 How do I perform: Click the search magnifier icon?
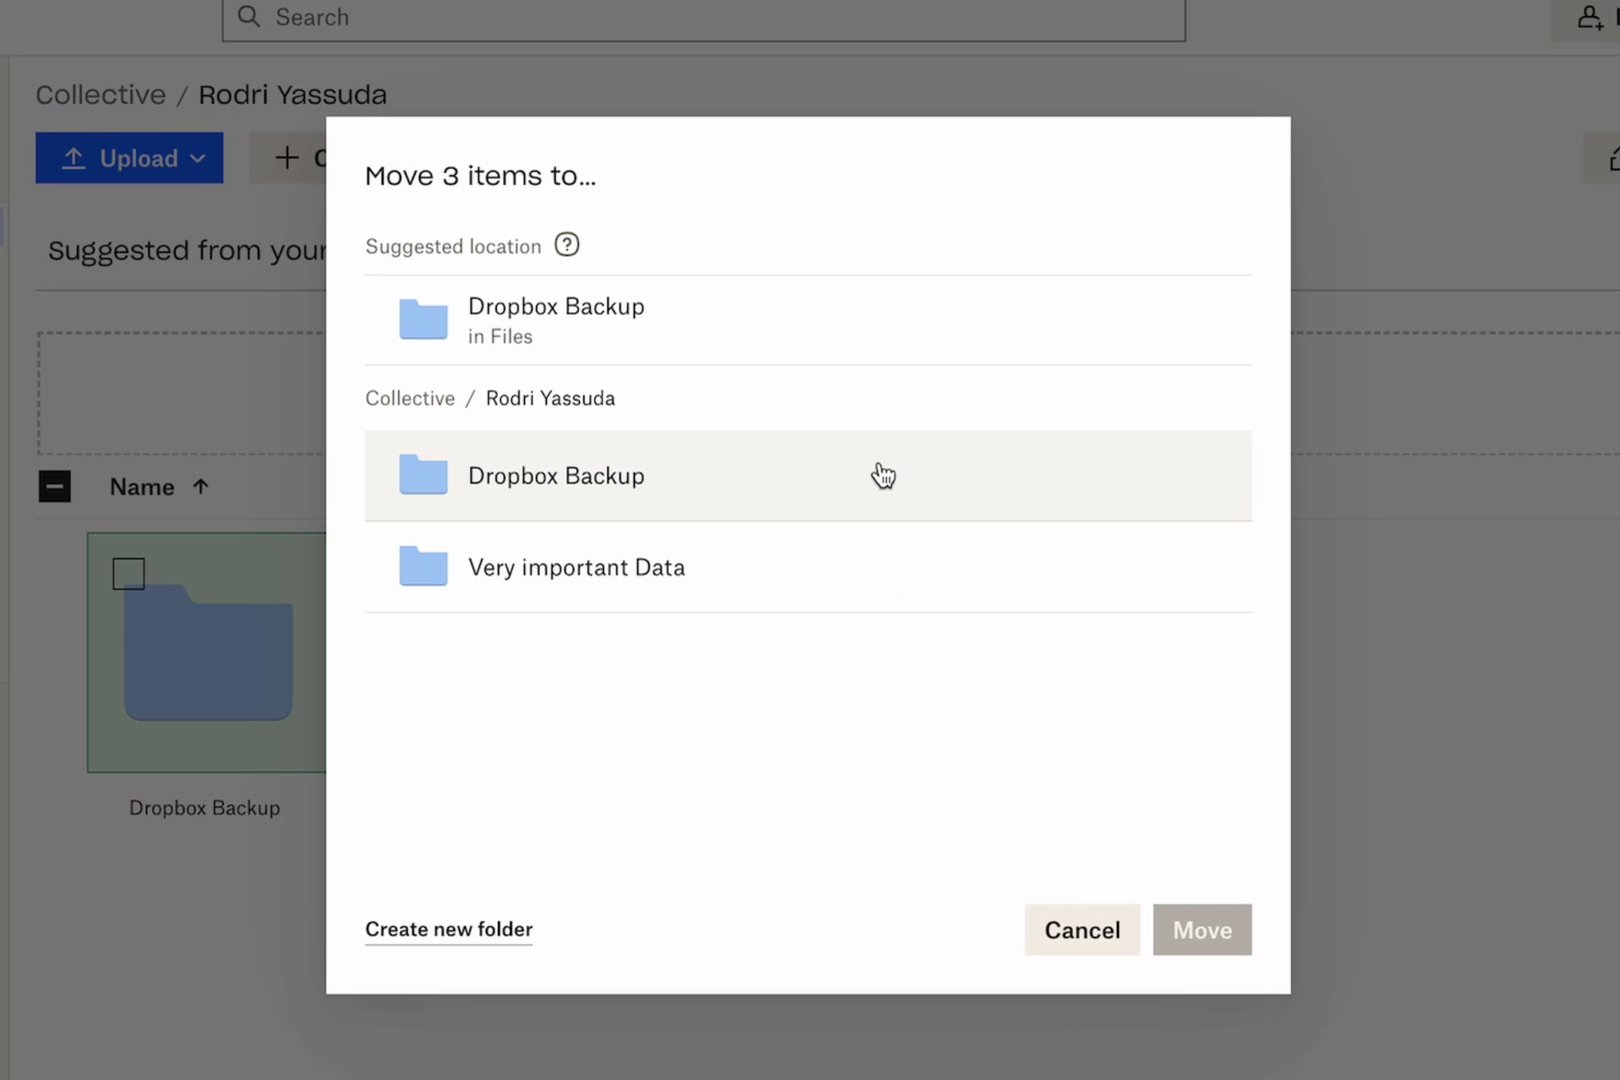point(249,17)
